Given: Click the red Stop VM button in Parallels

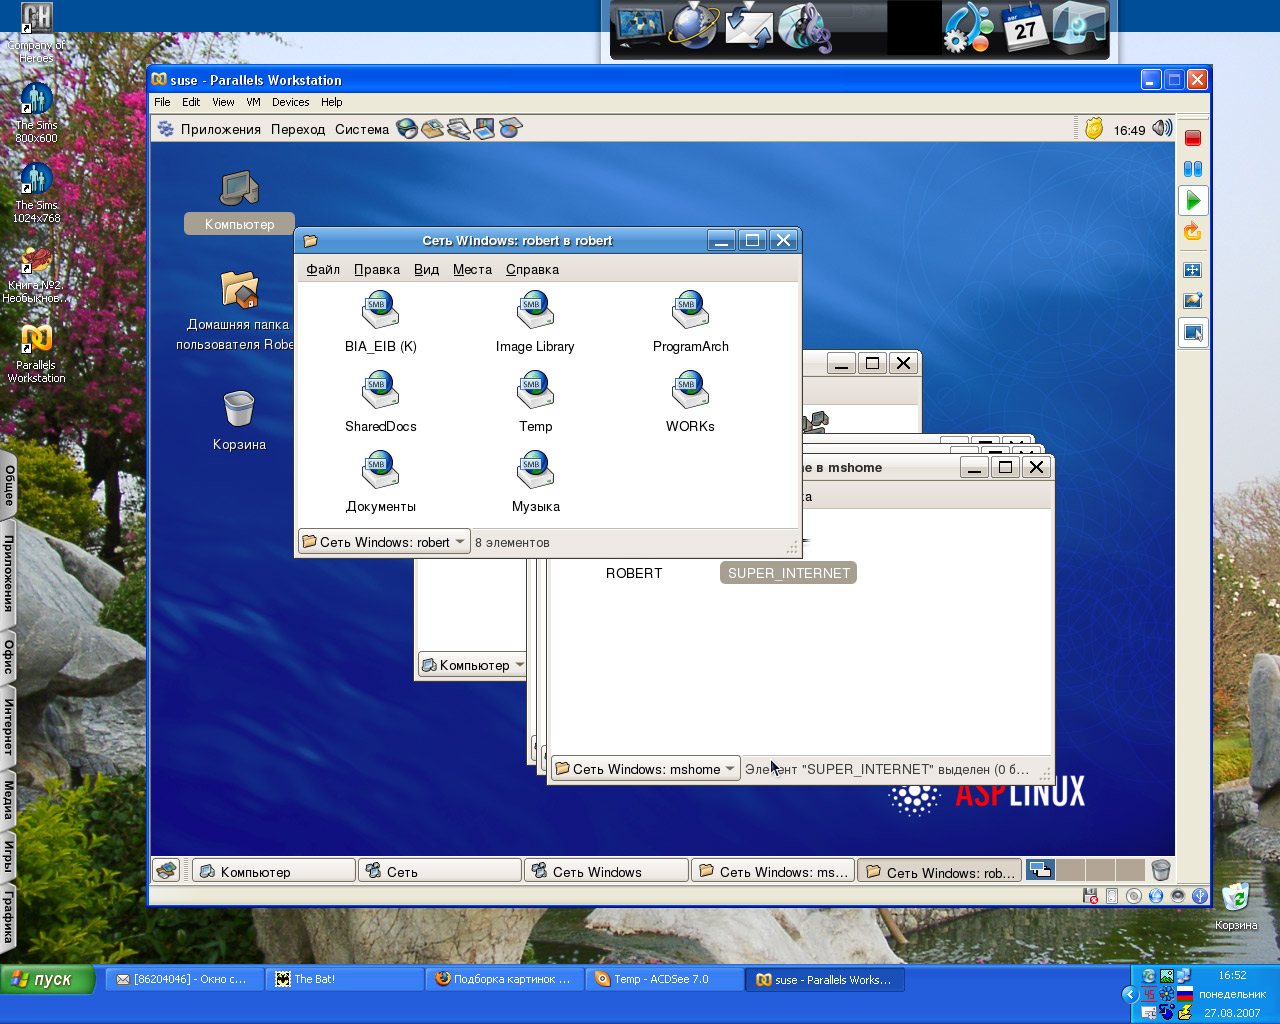Looking at the screenshot, I should pyautogui.click(x=1193, y=138).
